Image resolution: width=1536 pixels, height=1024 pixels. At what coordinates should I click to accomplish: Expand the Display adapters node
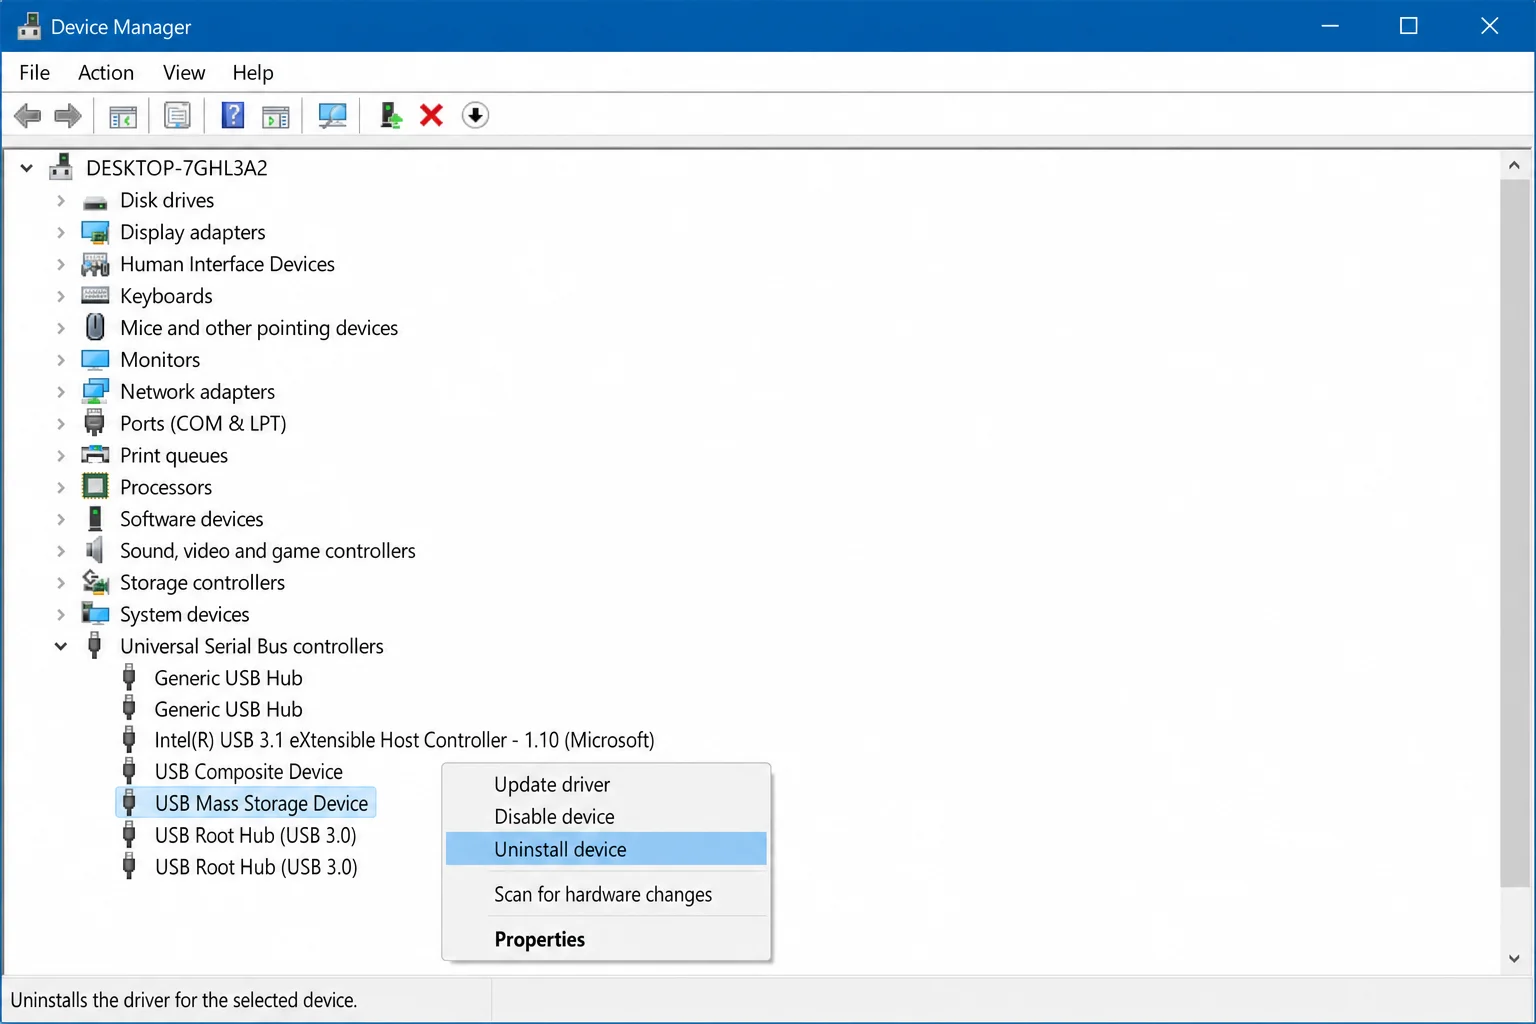[x=61, y=233]
